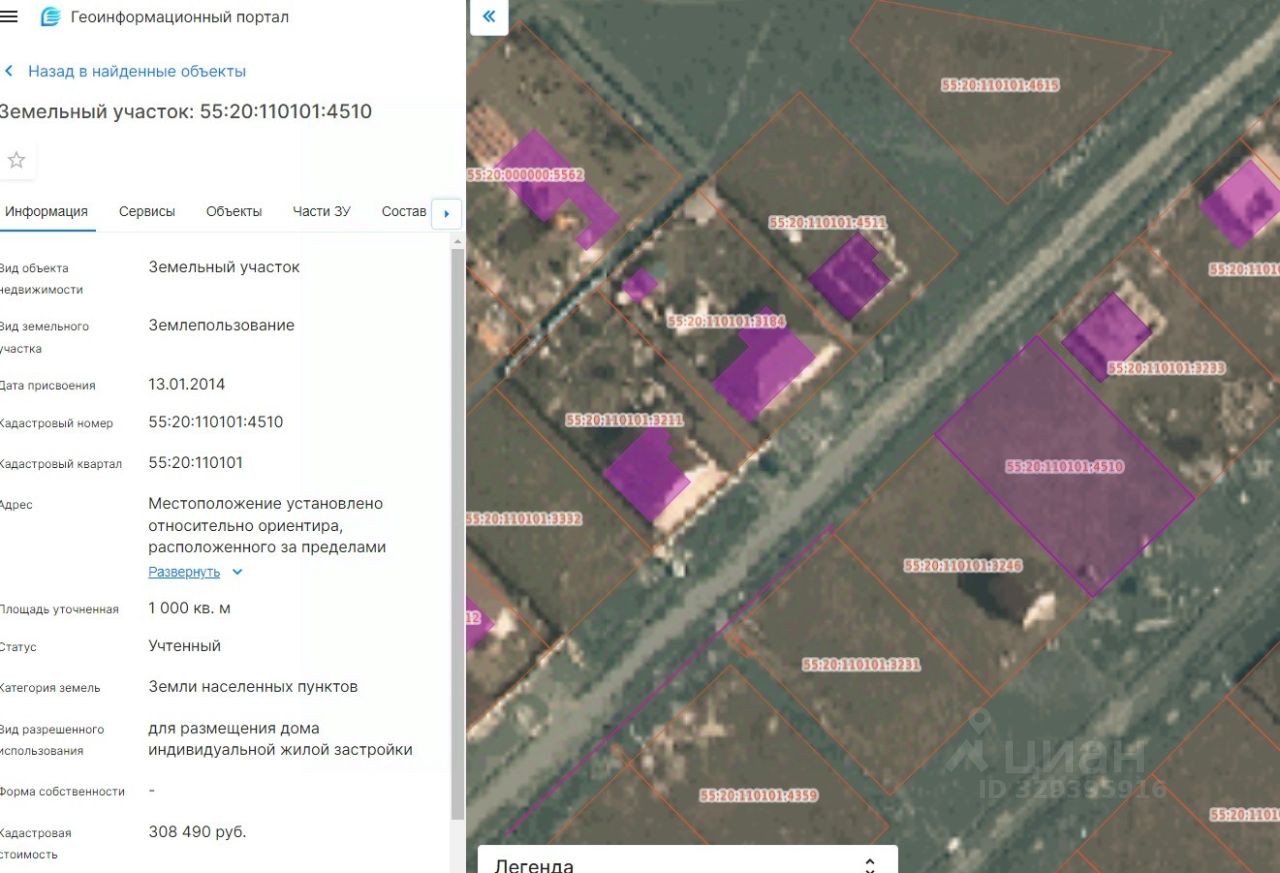Switch to the 'Объекты' tab
Image resolution: width=1280 pixels, height=873 pixels.
pos(234,211)
